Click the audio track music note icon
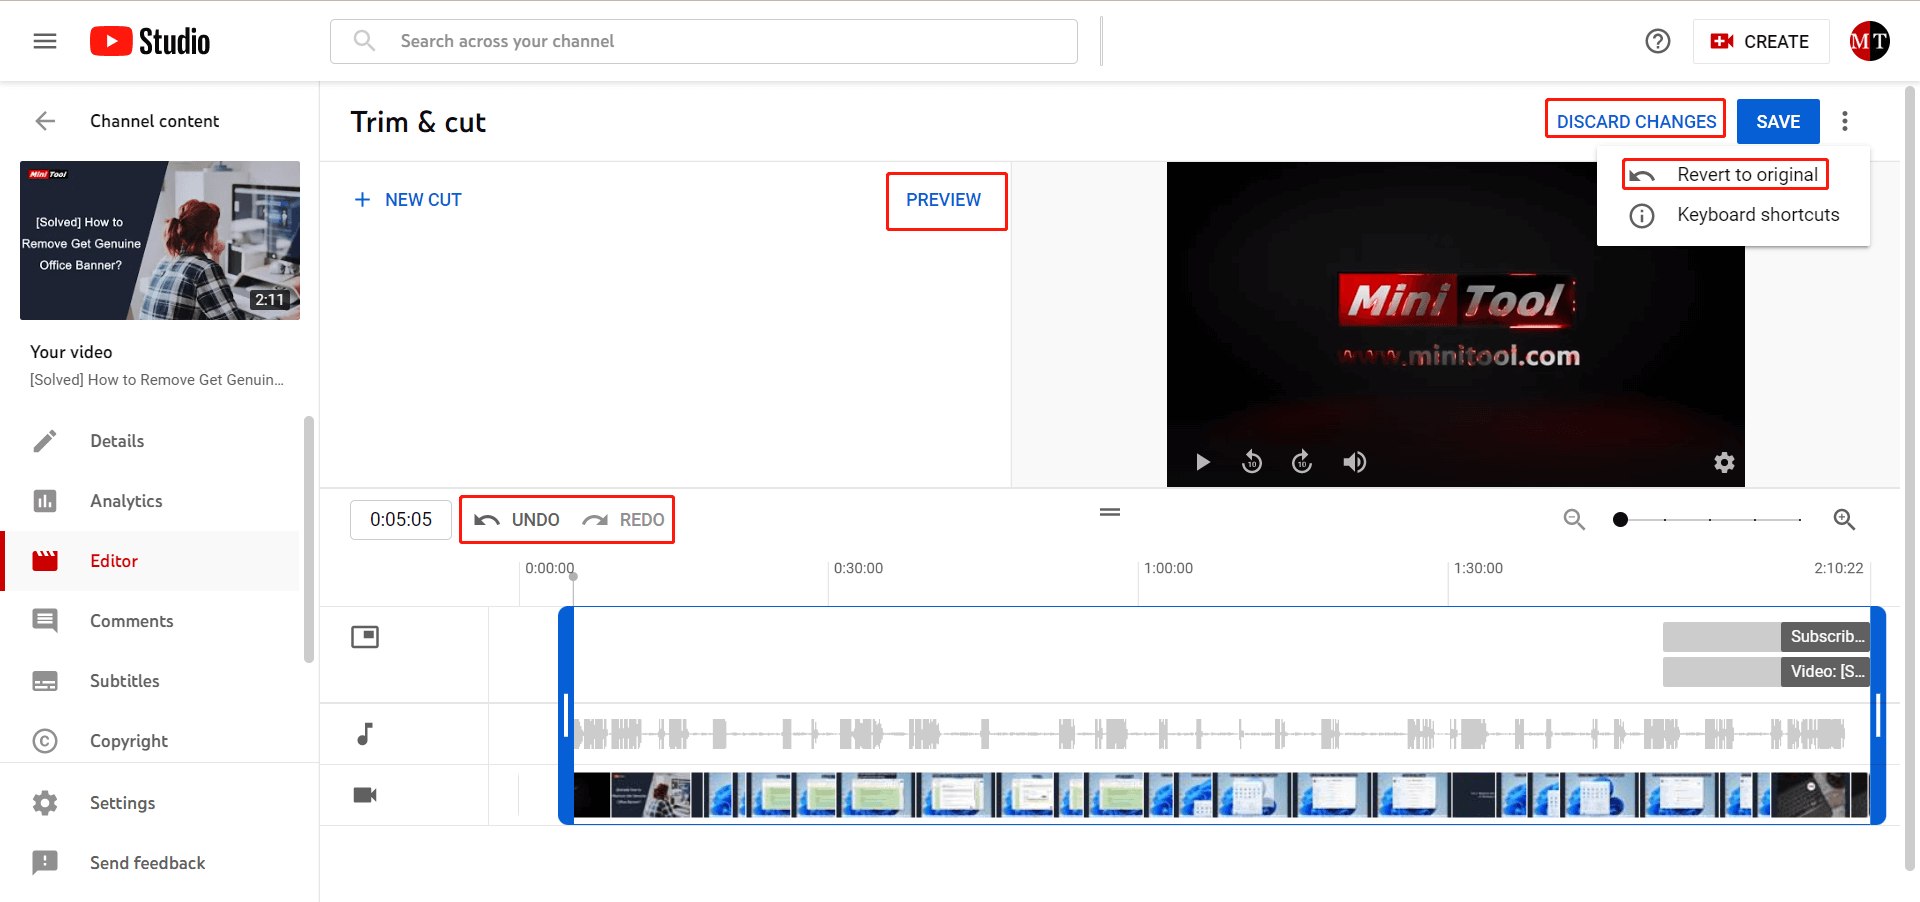This screenshot has height=902, width=1920. click(365, 734)
